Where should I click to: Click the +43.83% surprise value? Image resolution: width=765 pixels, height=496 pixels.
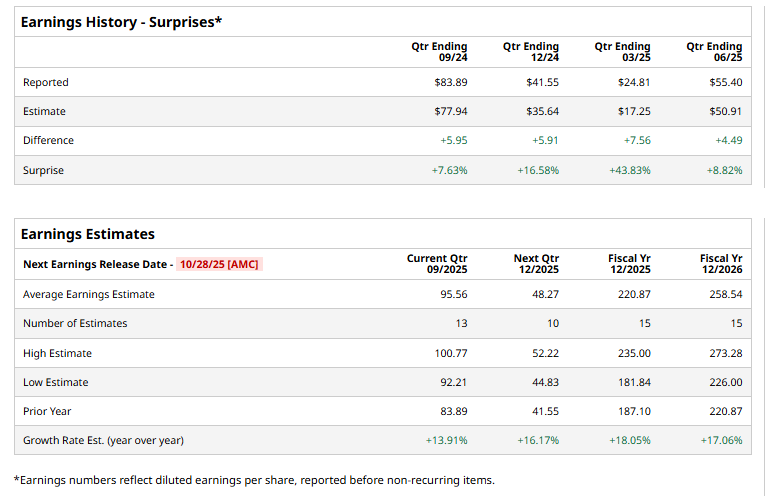pyautogui.click(x=629, y=170)
